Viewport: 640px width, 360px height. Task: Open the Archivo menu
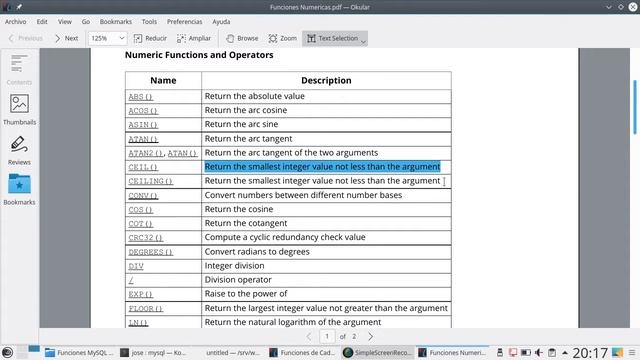pos(16,22)
